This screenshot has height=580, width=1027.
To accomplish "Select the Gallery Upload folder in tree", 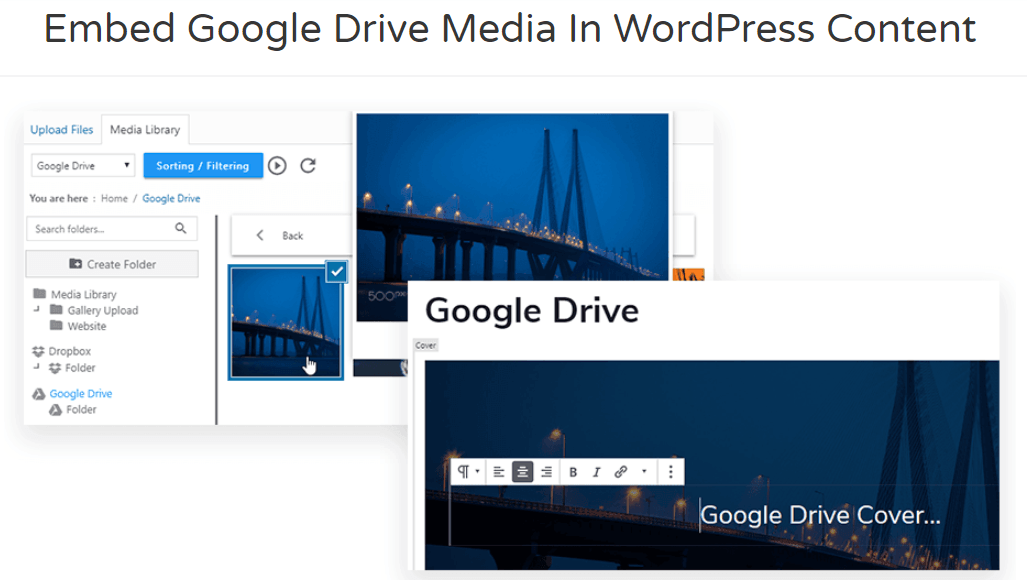I will click(x=102, y=310).
